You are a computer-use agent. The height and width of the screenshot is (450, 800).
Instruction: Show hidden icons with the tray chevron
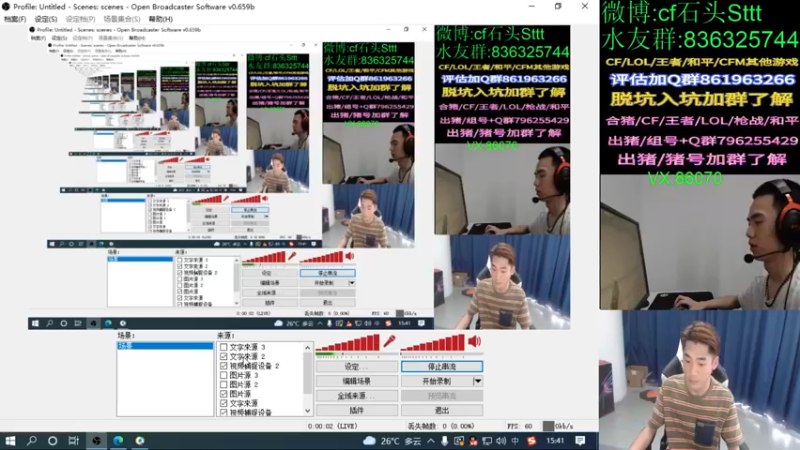[431, 441]
